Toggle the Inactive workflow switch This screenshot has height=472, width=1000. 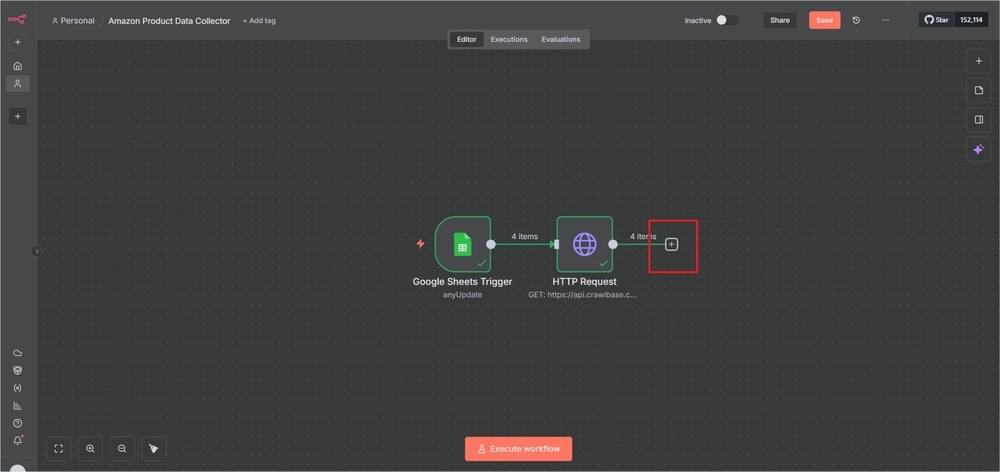pyautogui.click(x=727, y=20)
